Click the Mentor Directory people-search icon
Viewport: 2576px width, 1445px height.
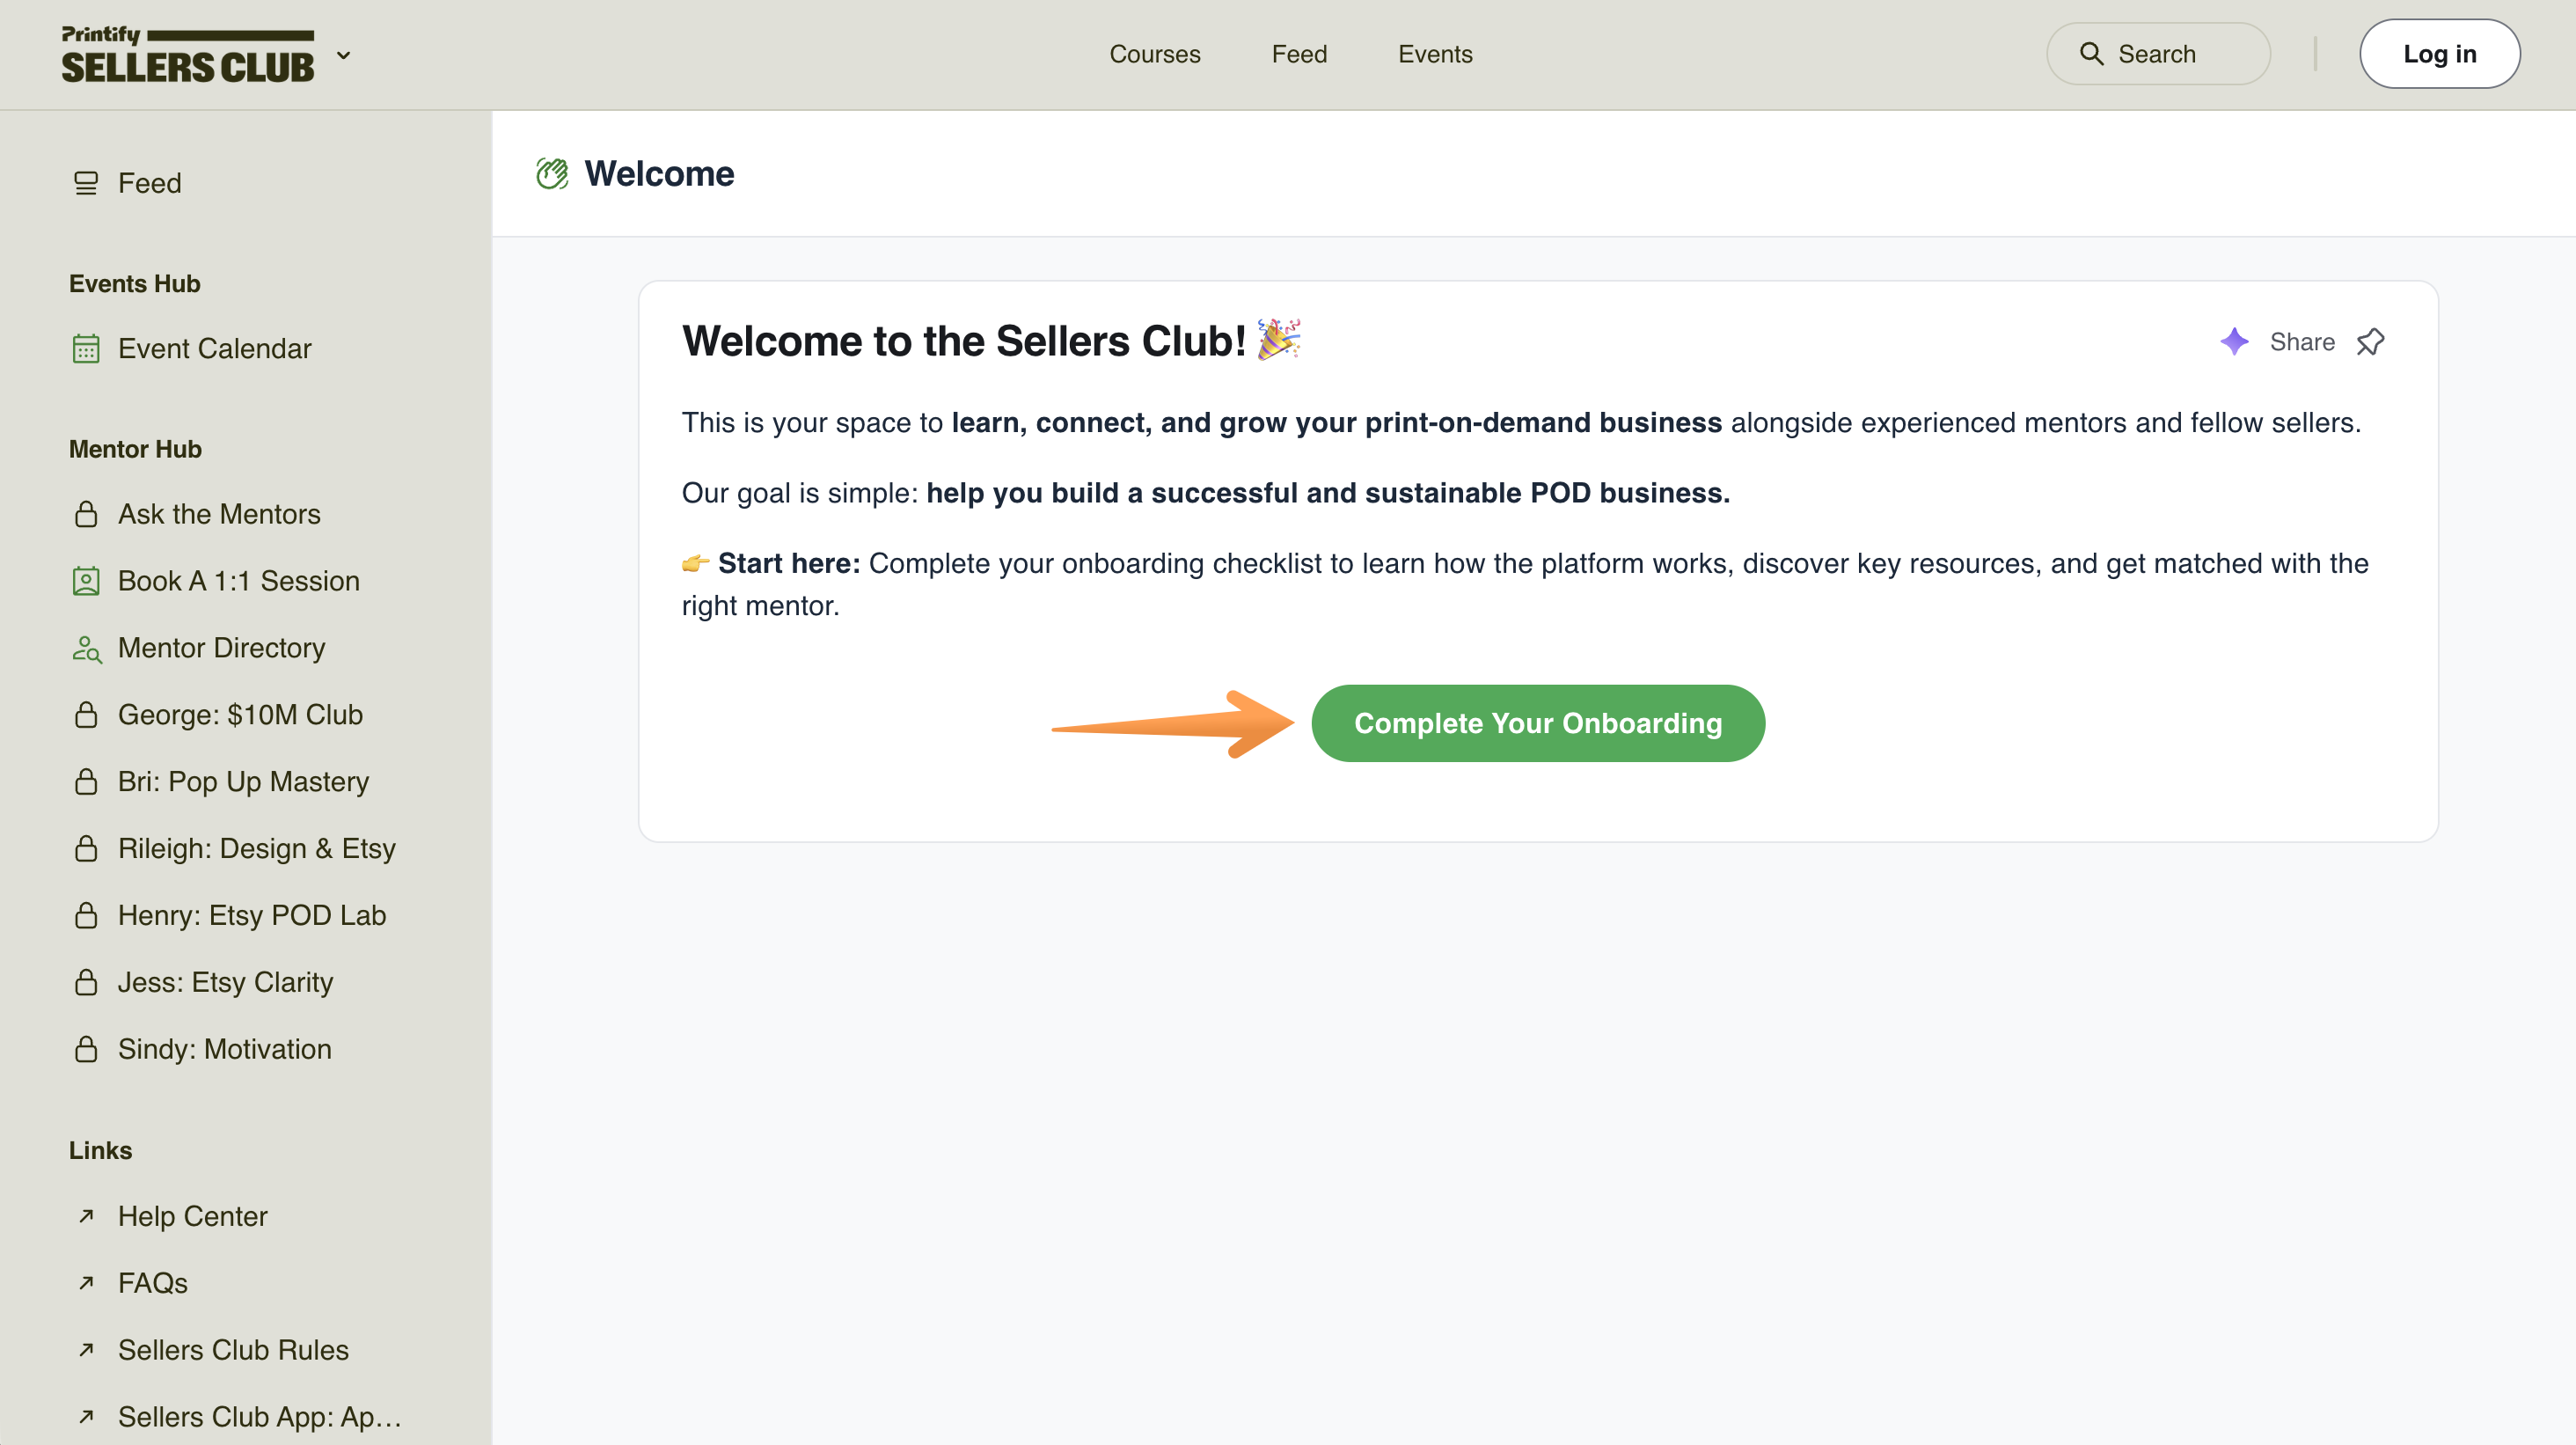(x=86, y=648)
